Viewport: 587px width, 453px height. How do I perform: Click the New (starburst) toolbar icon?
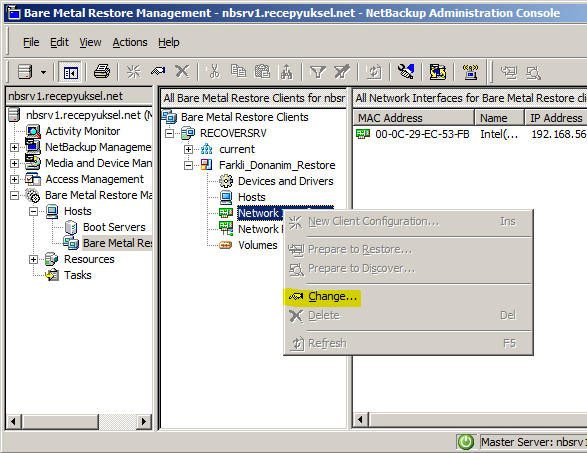133,72
